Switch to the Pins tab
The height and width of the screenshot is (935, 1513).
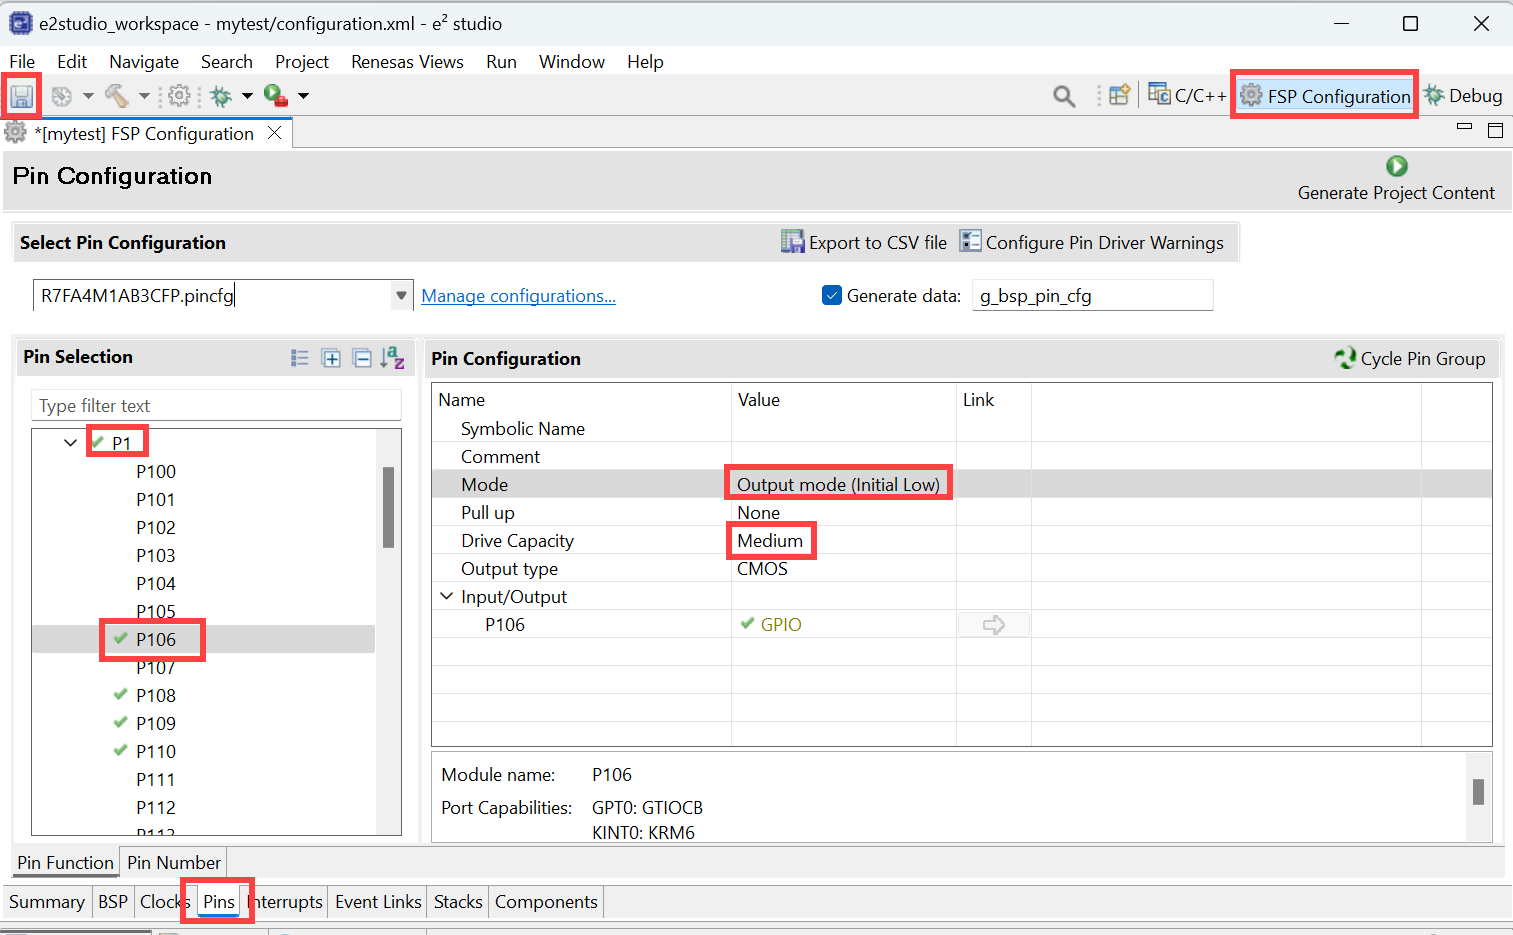click(x=219, y=901)
